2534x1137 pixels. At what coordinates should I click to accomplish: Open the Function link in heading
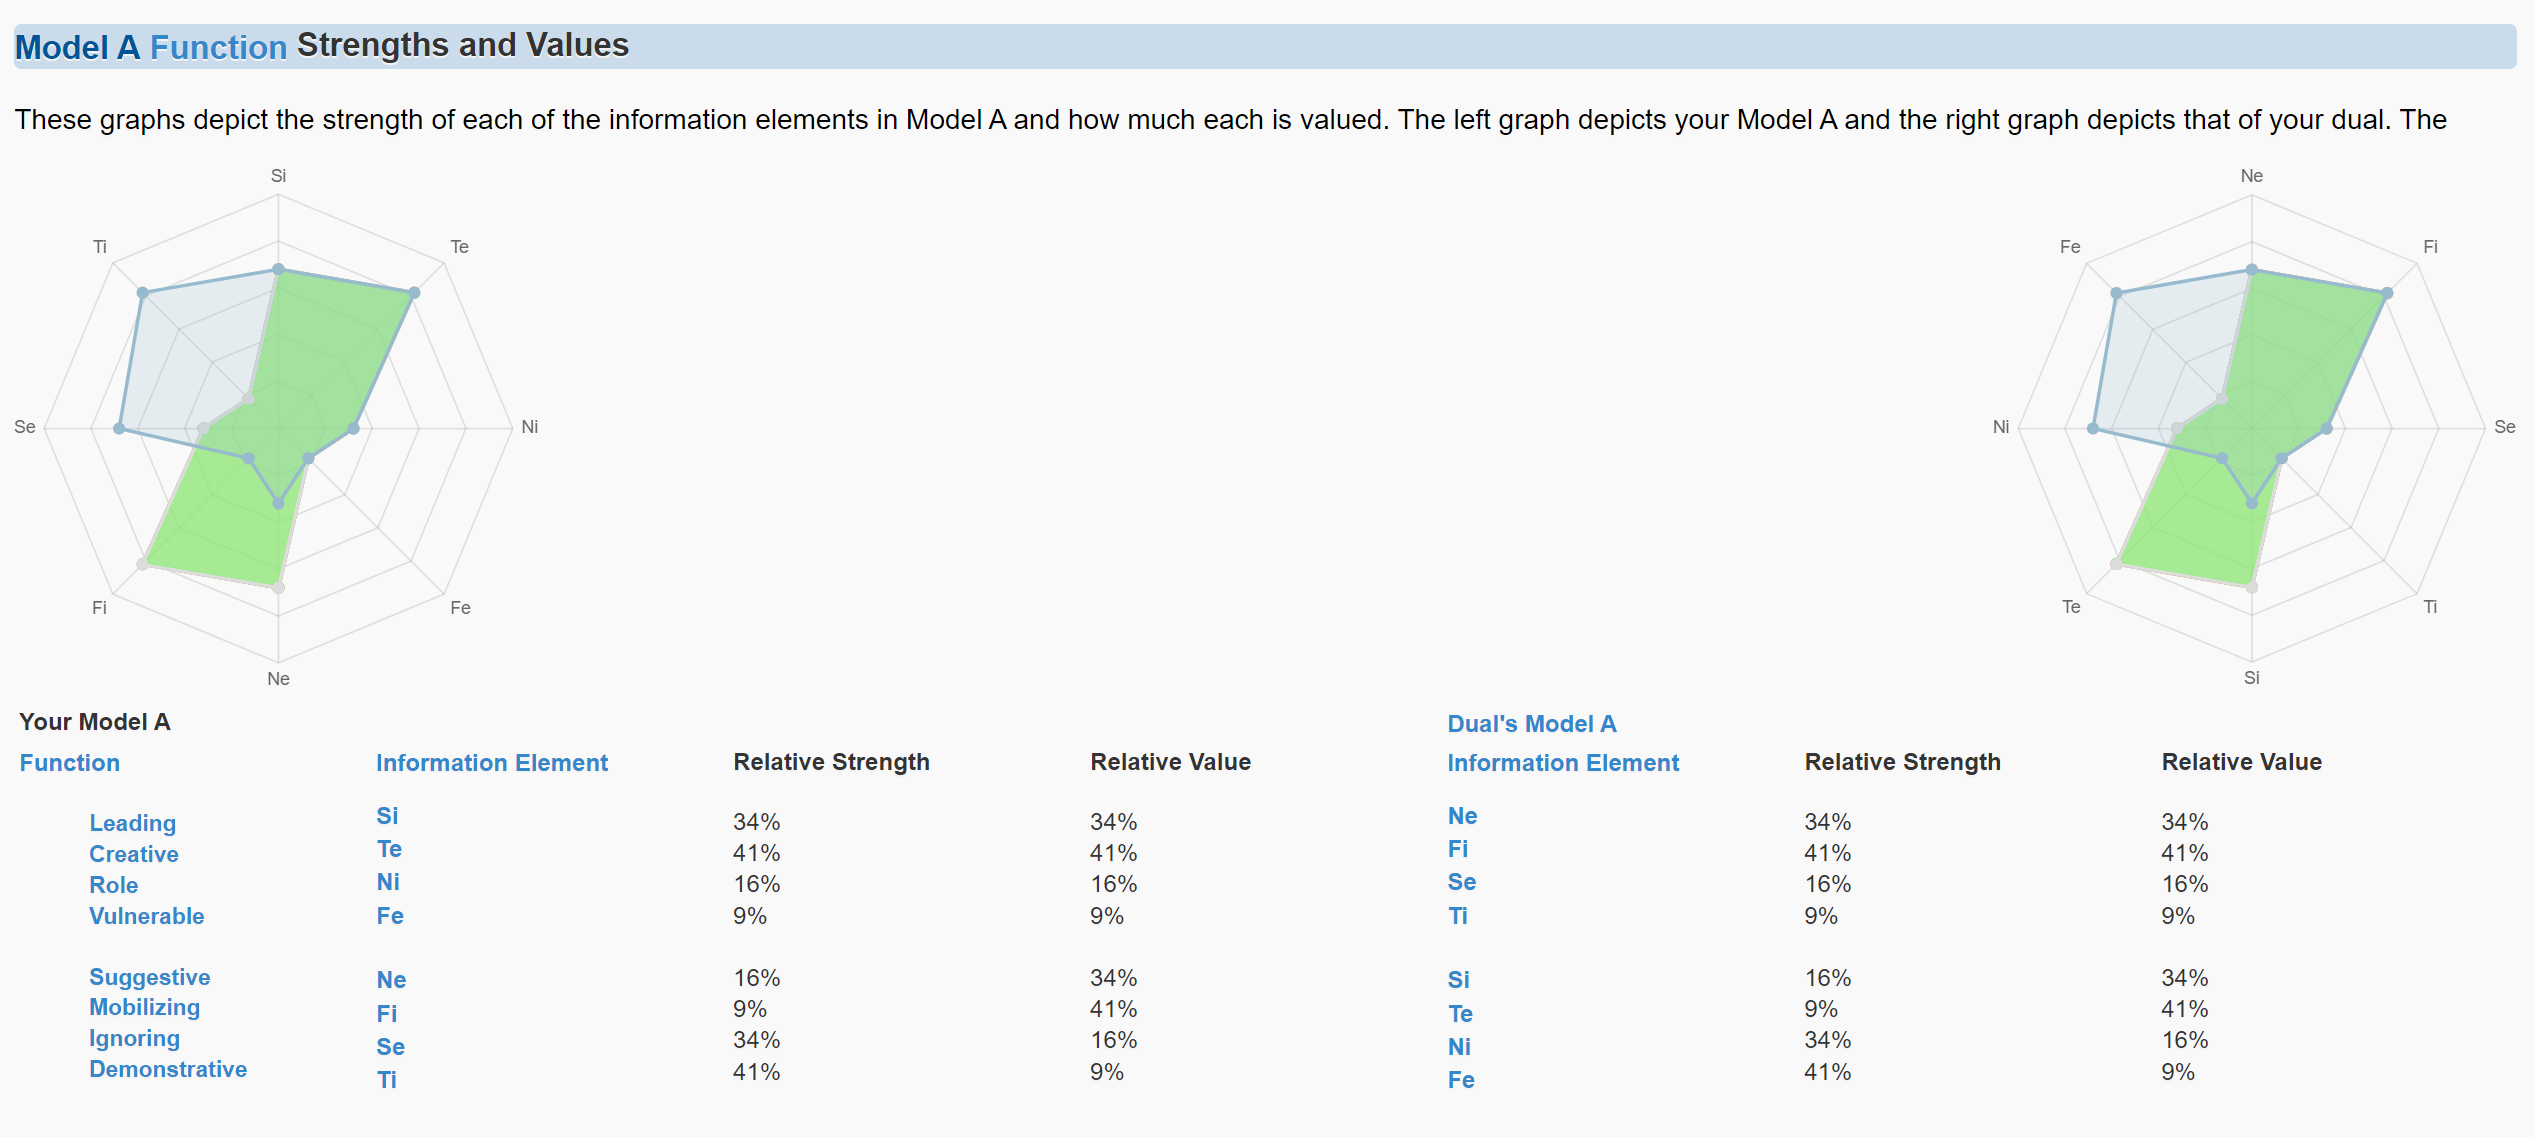tap(218, 47)
